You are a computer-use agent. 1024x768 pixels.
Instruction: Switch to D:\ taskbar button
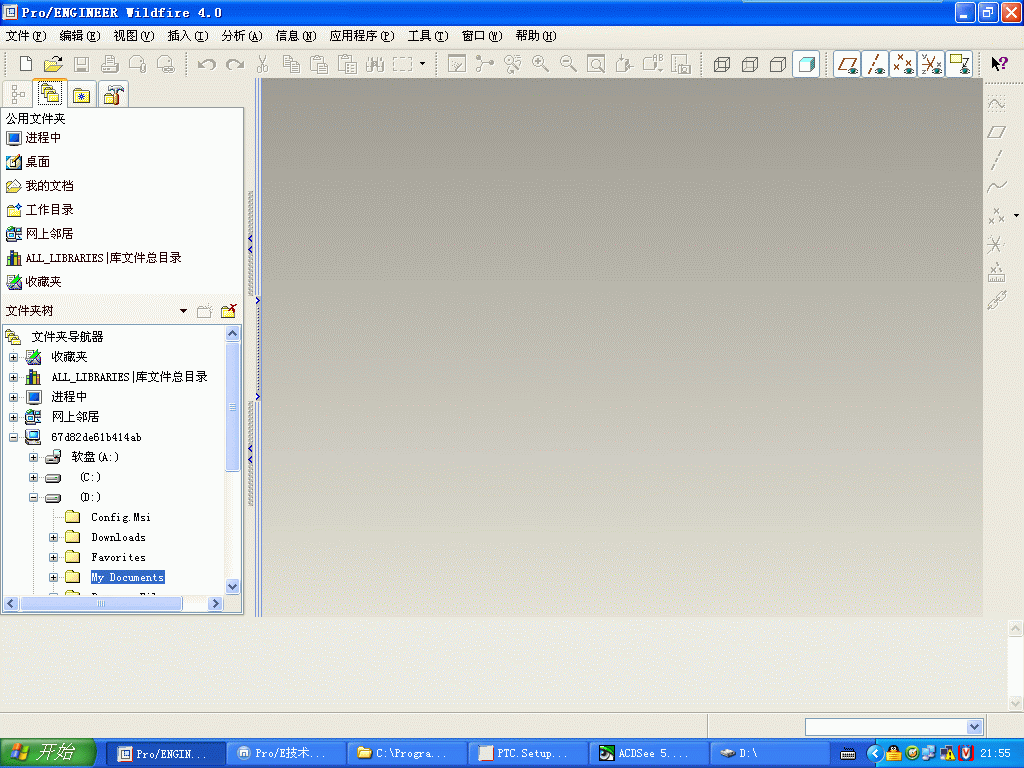pyautogui.click(x=769, y=754)
